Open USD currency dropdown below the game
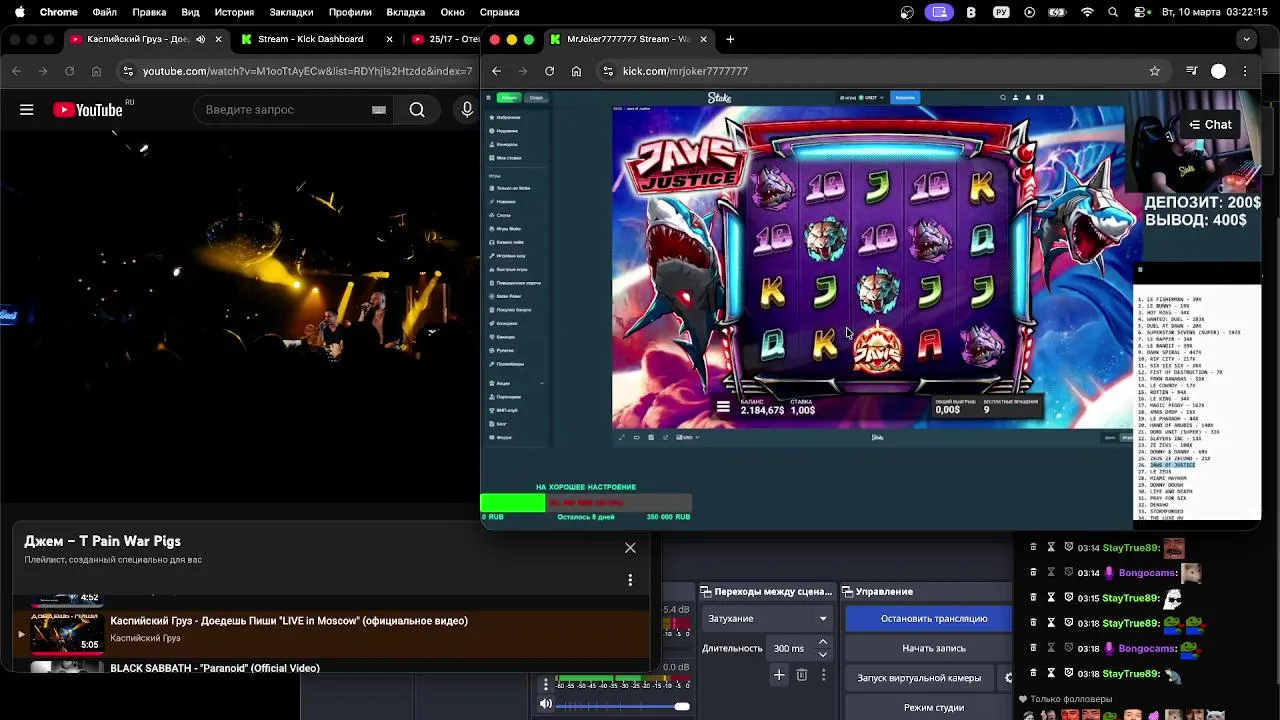The height and width of the screenshot is (720, 1280). click(x=688, y=437)
